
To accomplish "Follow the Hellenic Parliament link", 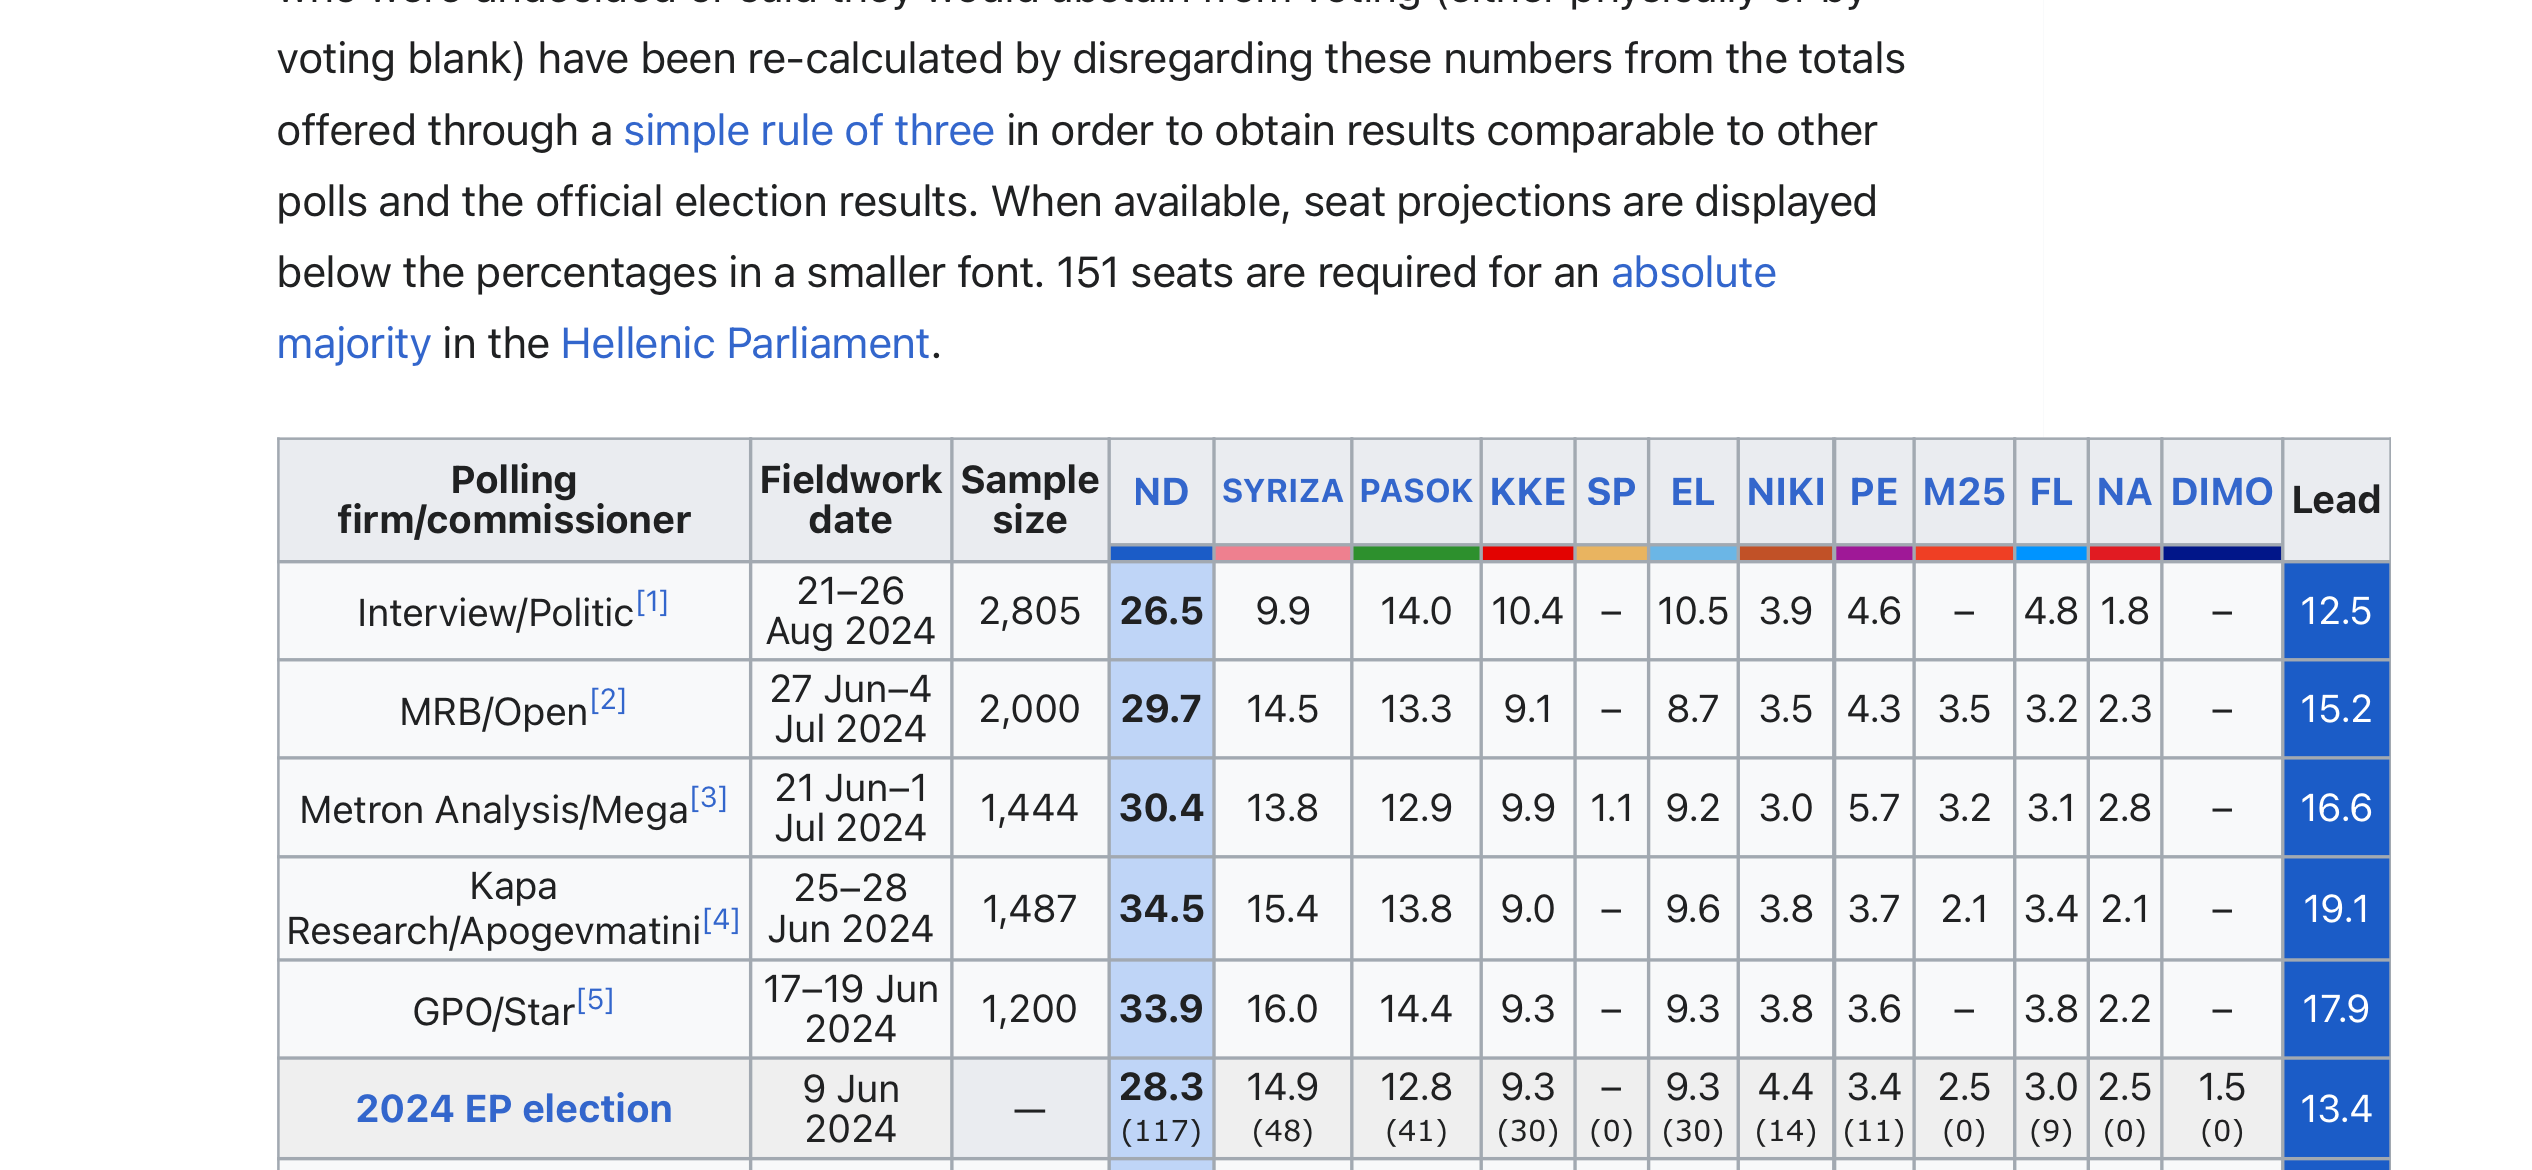I will point(745,344).
